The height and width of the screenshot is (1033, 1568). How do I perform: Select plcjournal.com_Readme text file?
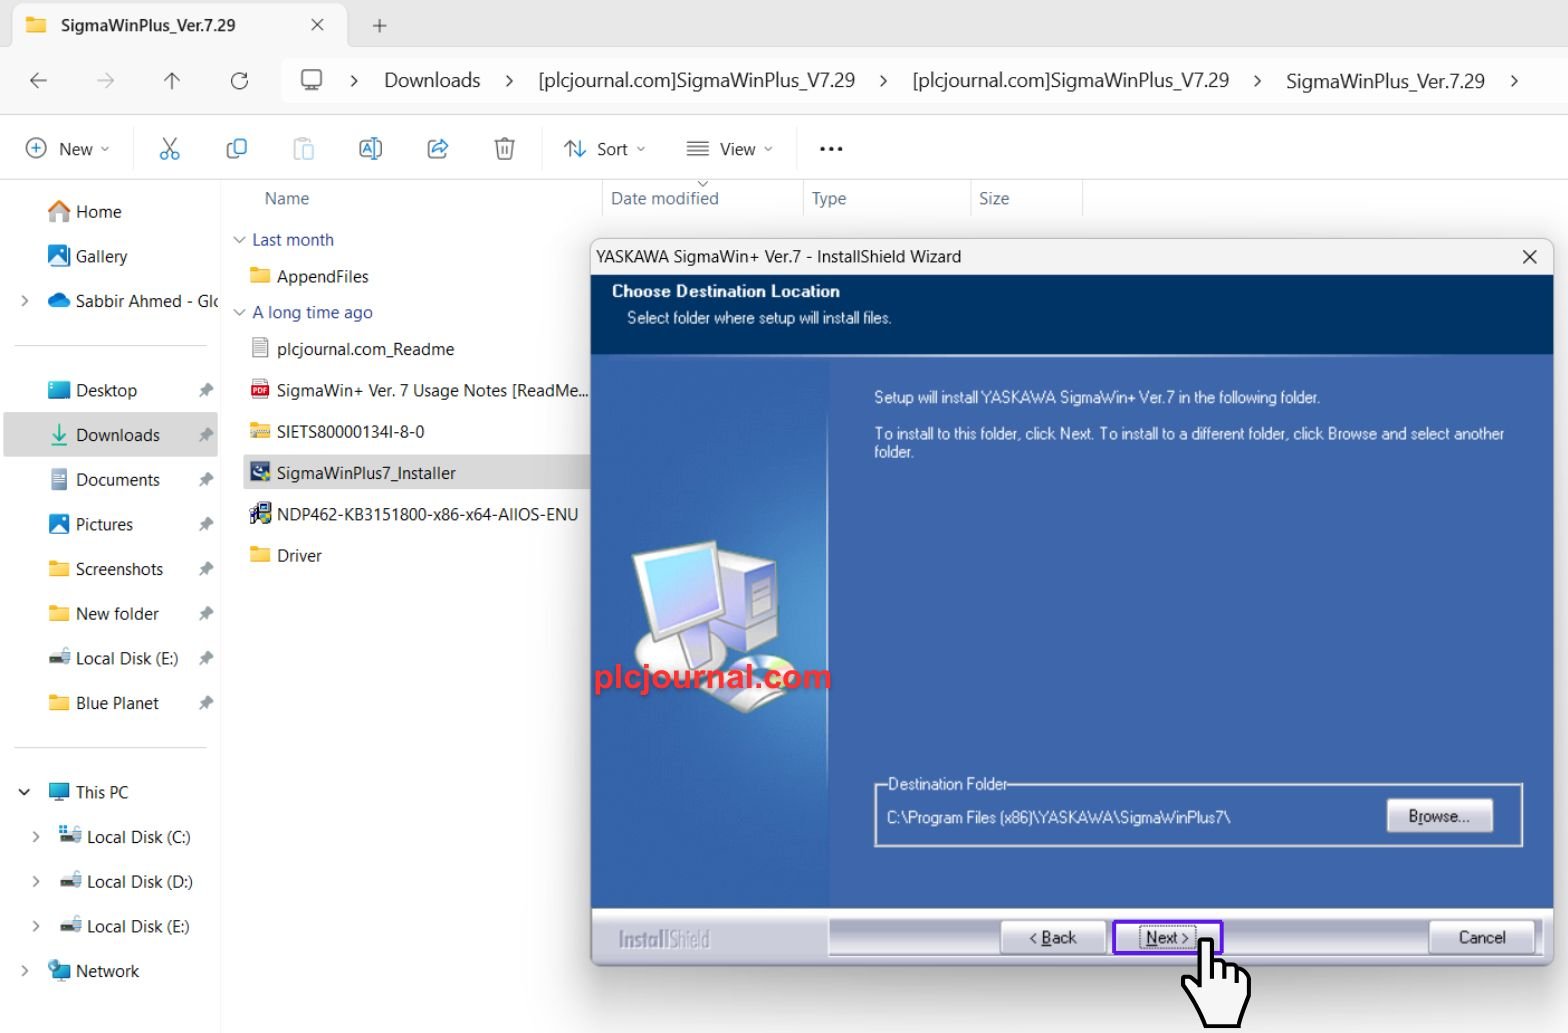(x=365, y=349)
